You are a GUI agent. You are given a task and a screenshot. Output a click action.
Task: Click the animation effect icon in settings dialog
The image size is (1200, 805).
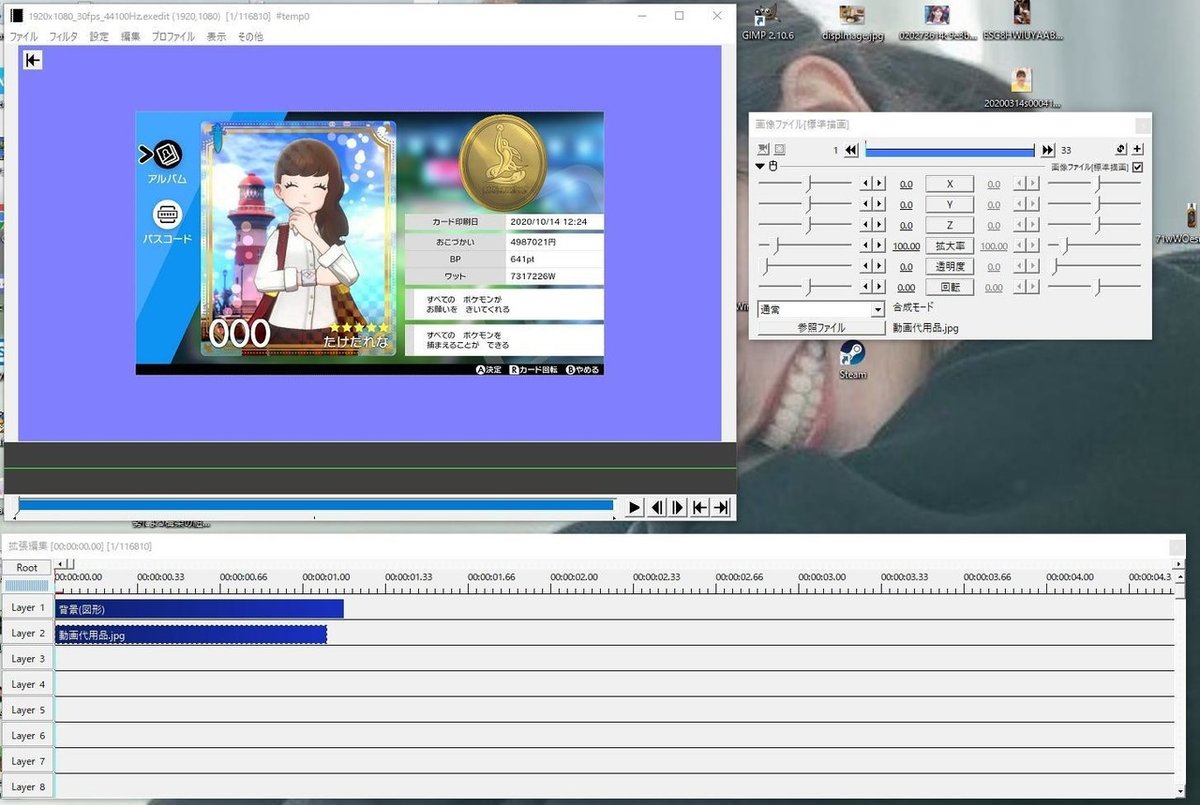coord(1121,150)
